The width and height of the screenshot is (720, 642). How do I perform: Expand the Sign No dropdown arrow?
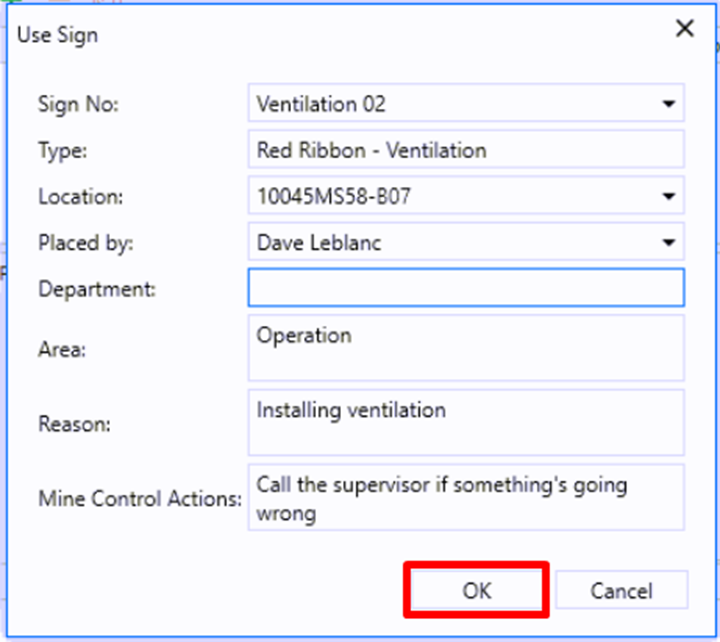tap(668, 104)
